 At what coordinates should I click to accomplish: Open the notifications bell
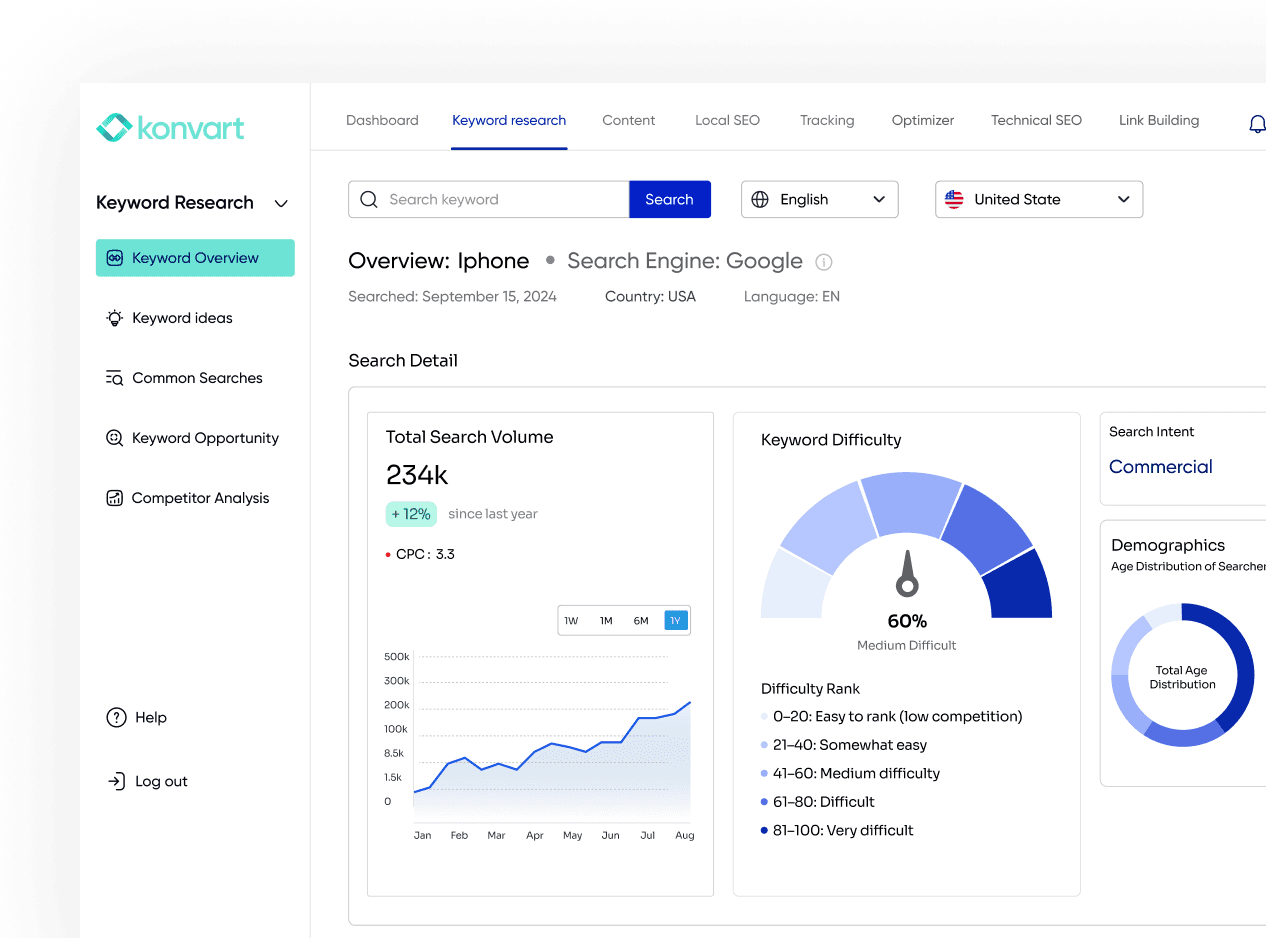1256,124
